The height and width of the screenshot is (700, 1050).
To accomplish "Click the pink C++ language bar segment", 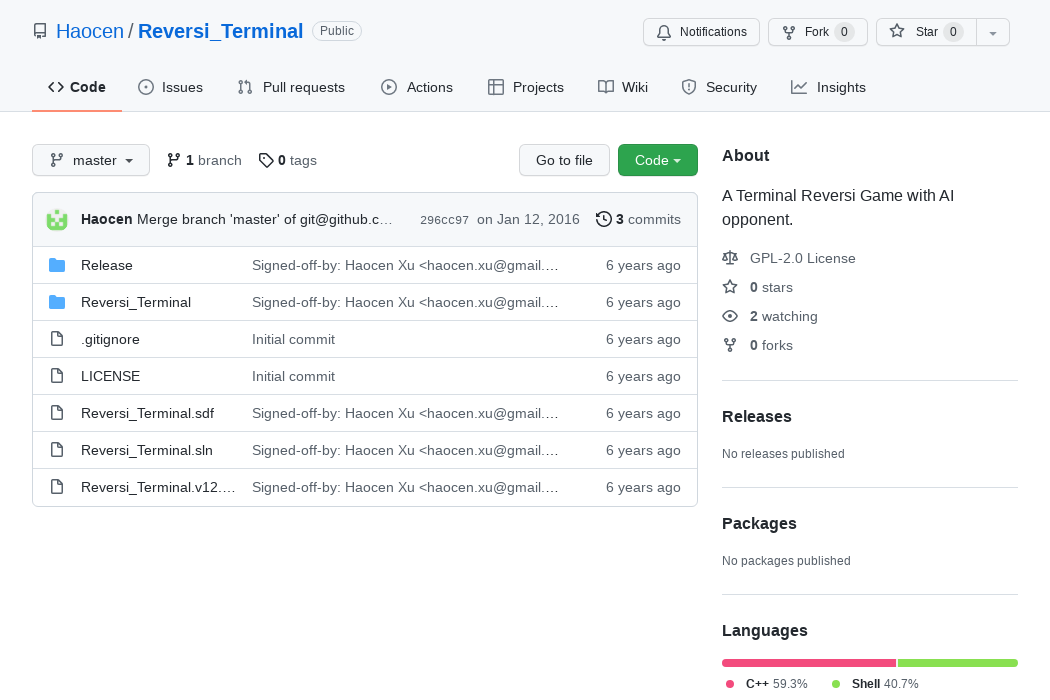I will pyautogui.click(x=808, y=663).
